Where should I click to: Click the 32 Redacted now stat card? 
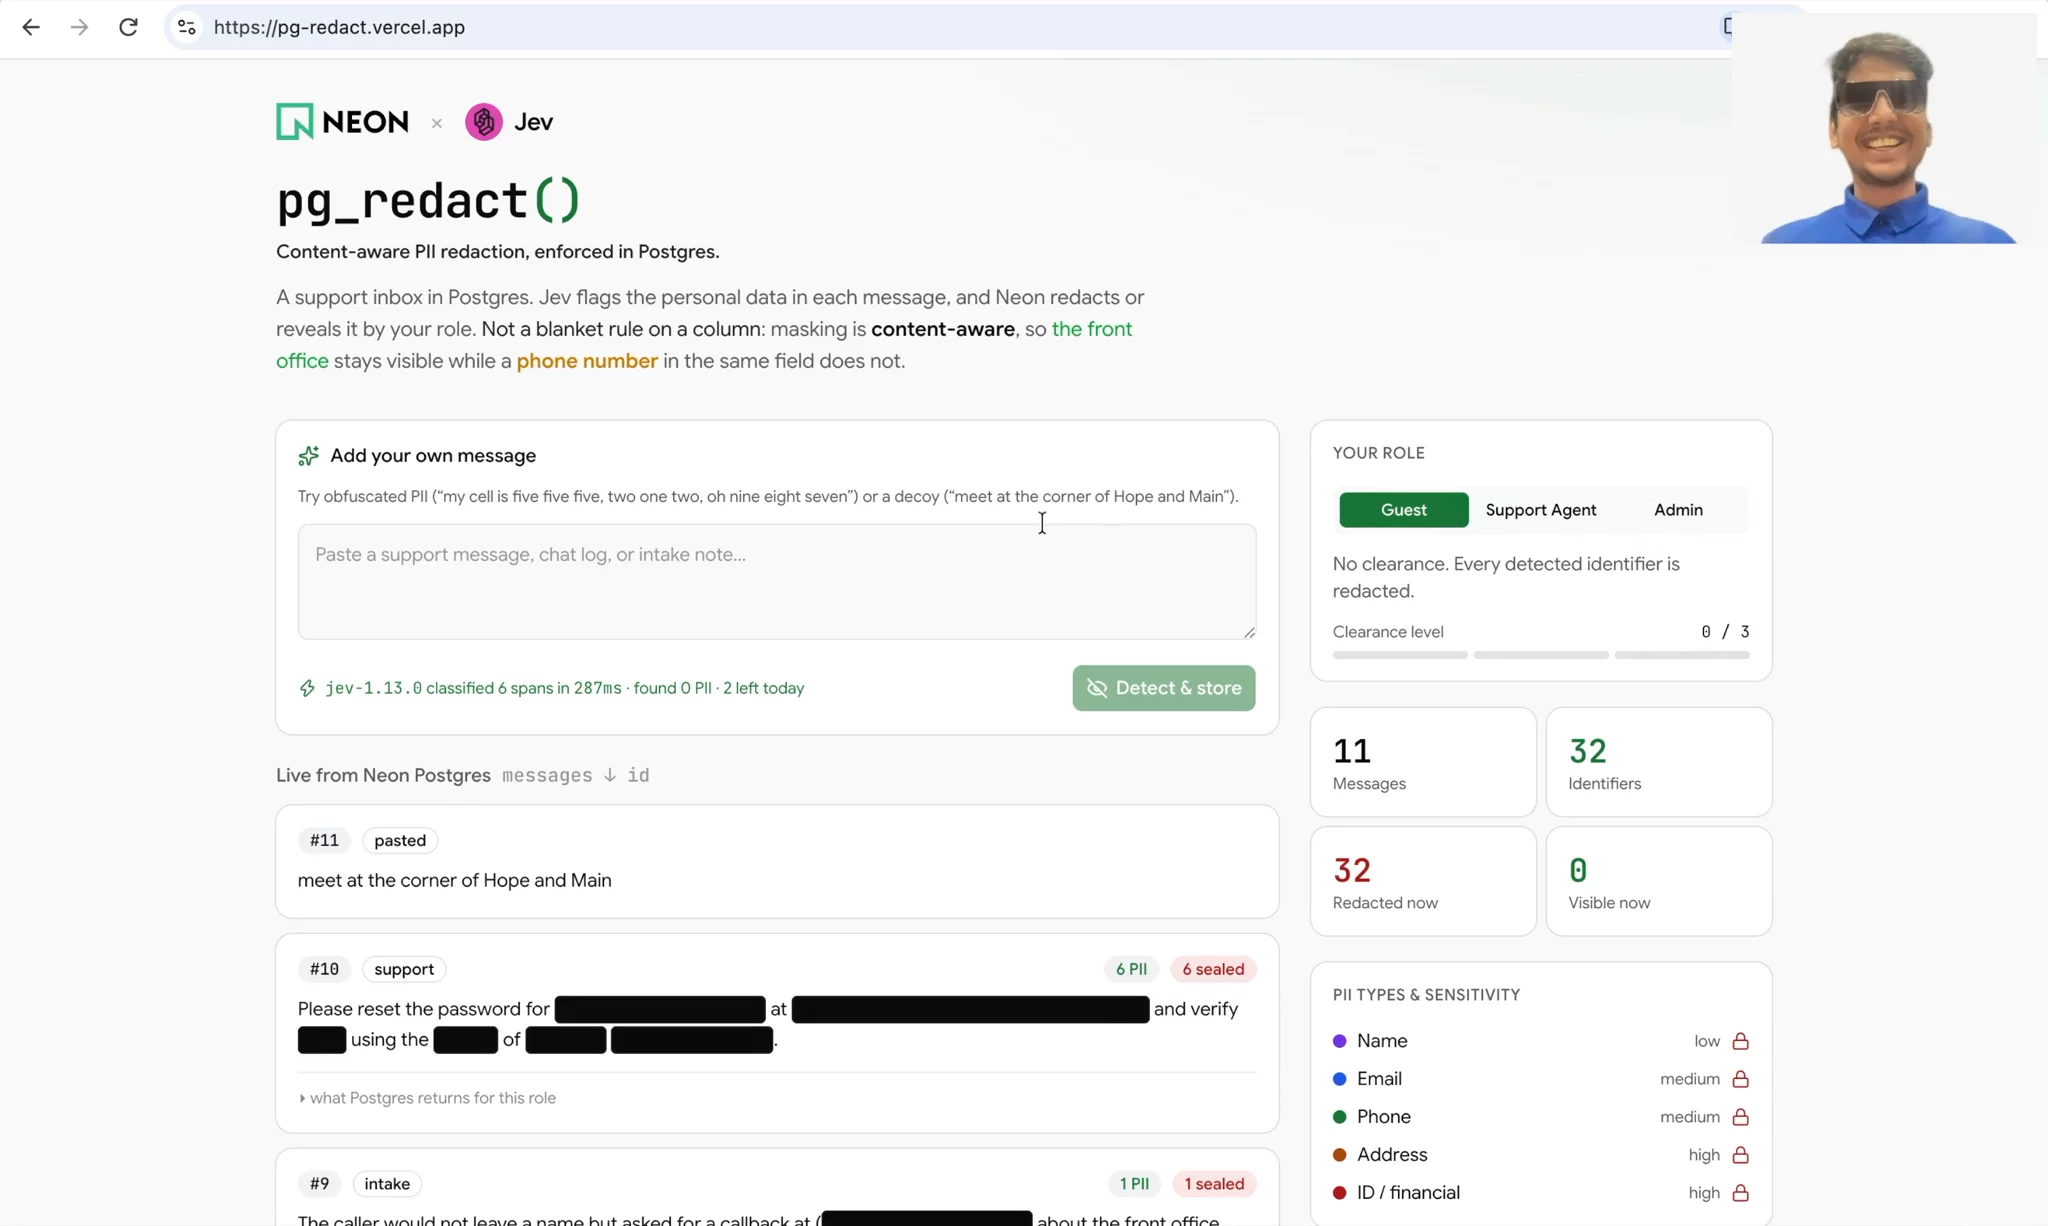1423,881
